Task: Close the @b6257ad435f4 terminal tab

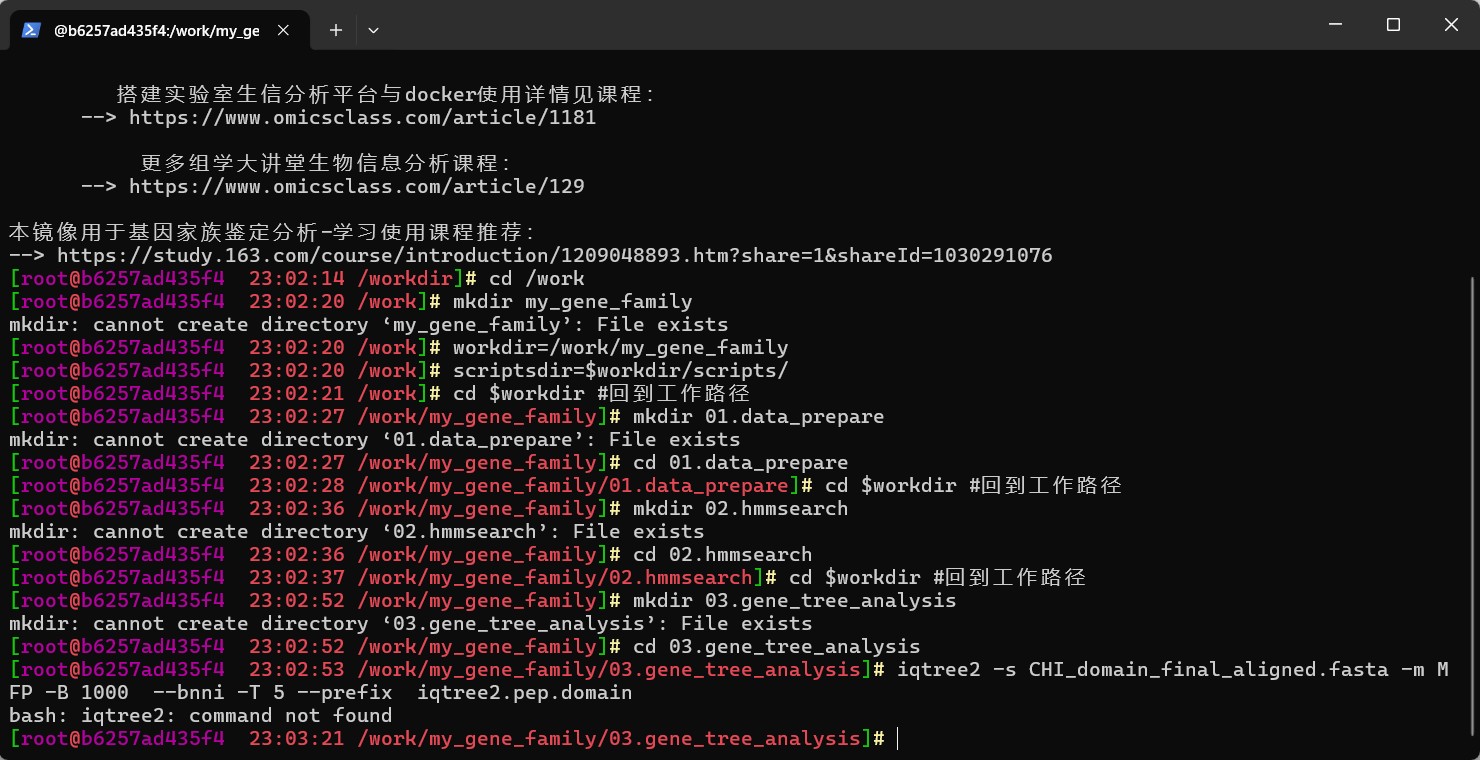Action: coord(283,30)
